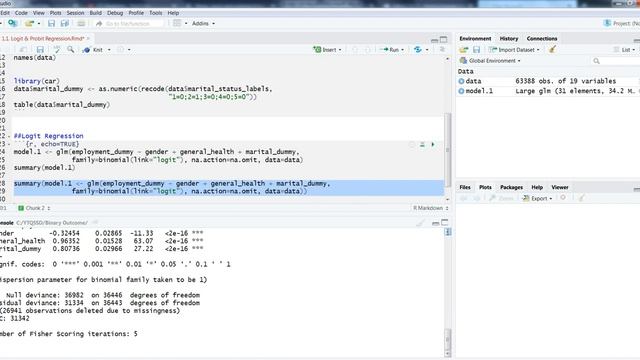Screen dimensions: 640x360
Task: Click the open file folder icon
Action: [x=29, y=23]
